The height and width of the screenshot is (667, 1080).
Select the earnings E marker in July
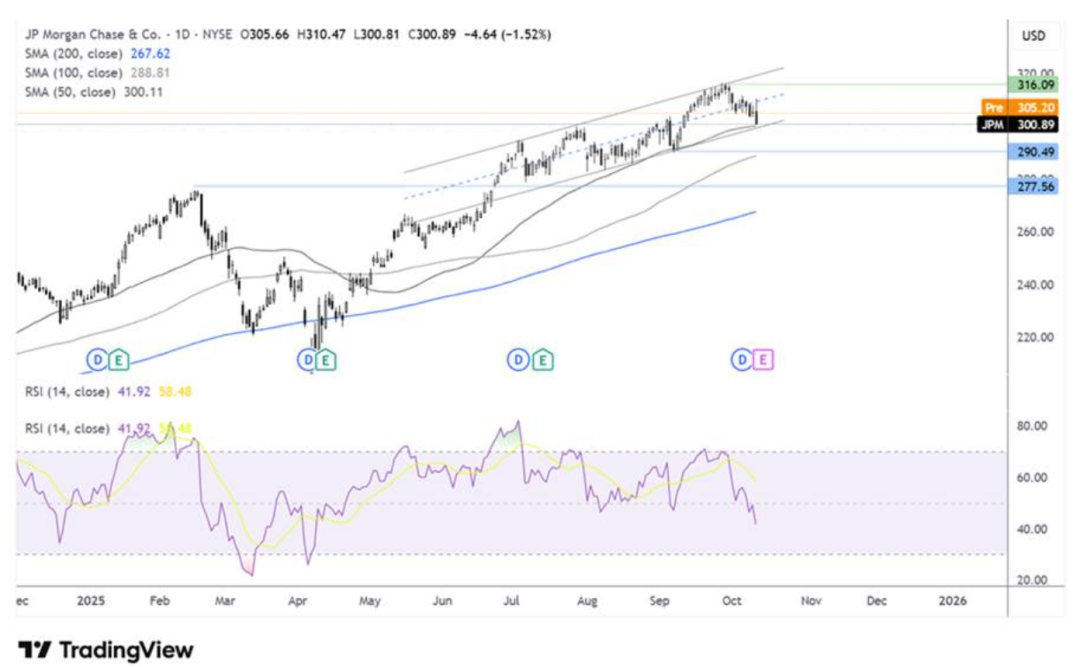(x=543, y=360)
